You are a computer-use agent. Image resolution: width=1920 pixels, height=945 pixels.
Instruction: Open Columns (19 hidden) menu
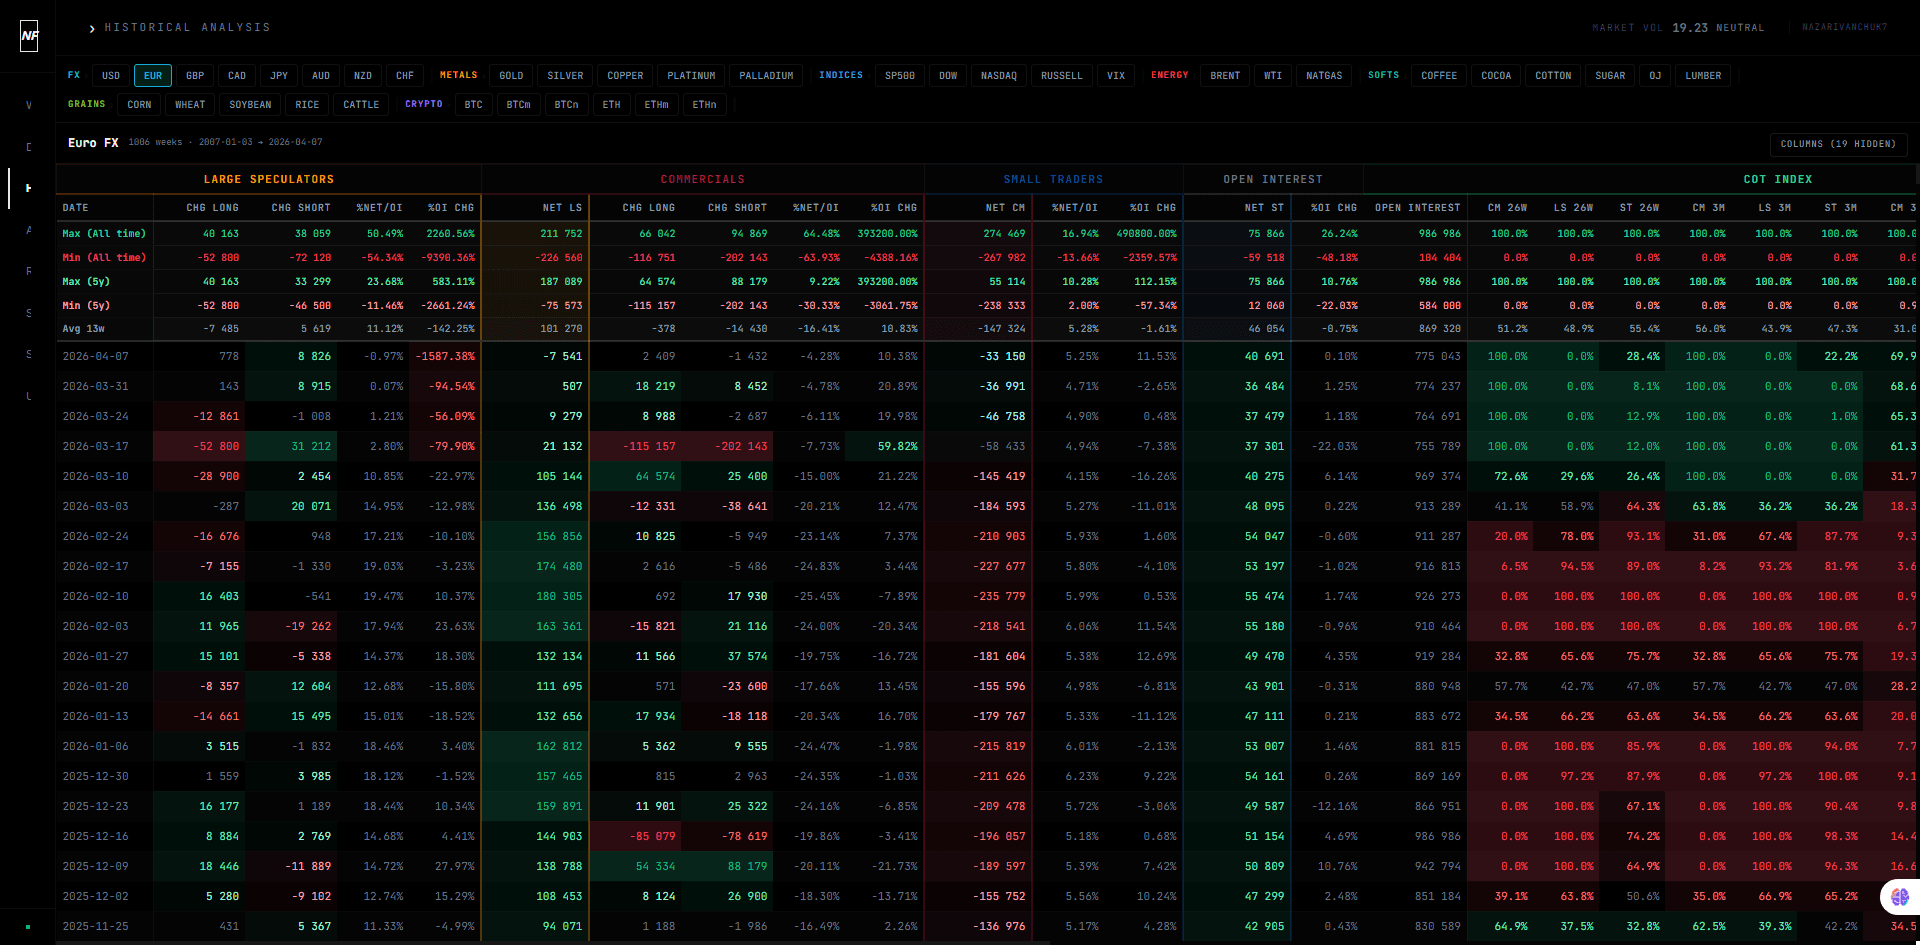[x=1838, y=144]
